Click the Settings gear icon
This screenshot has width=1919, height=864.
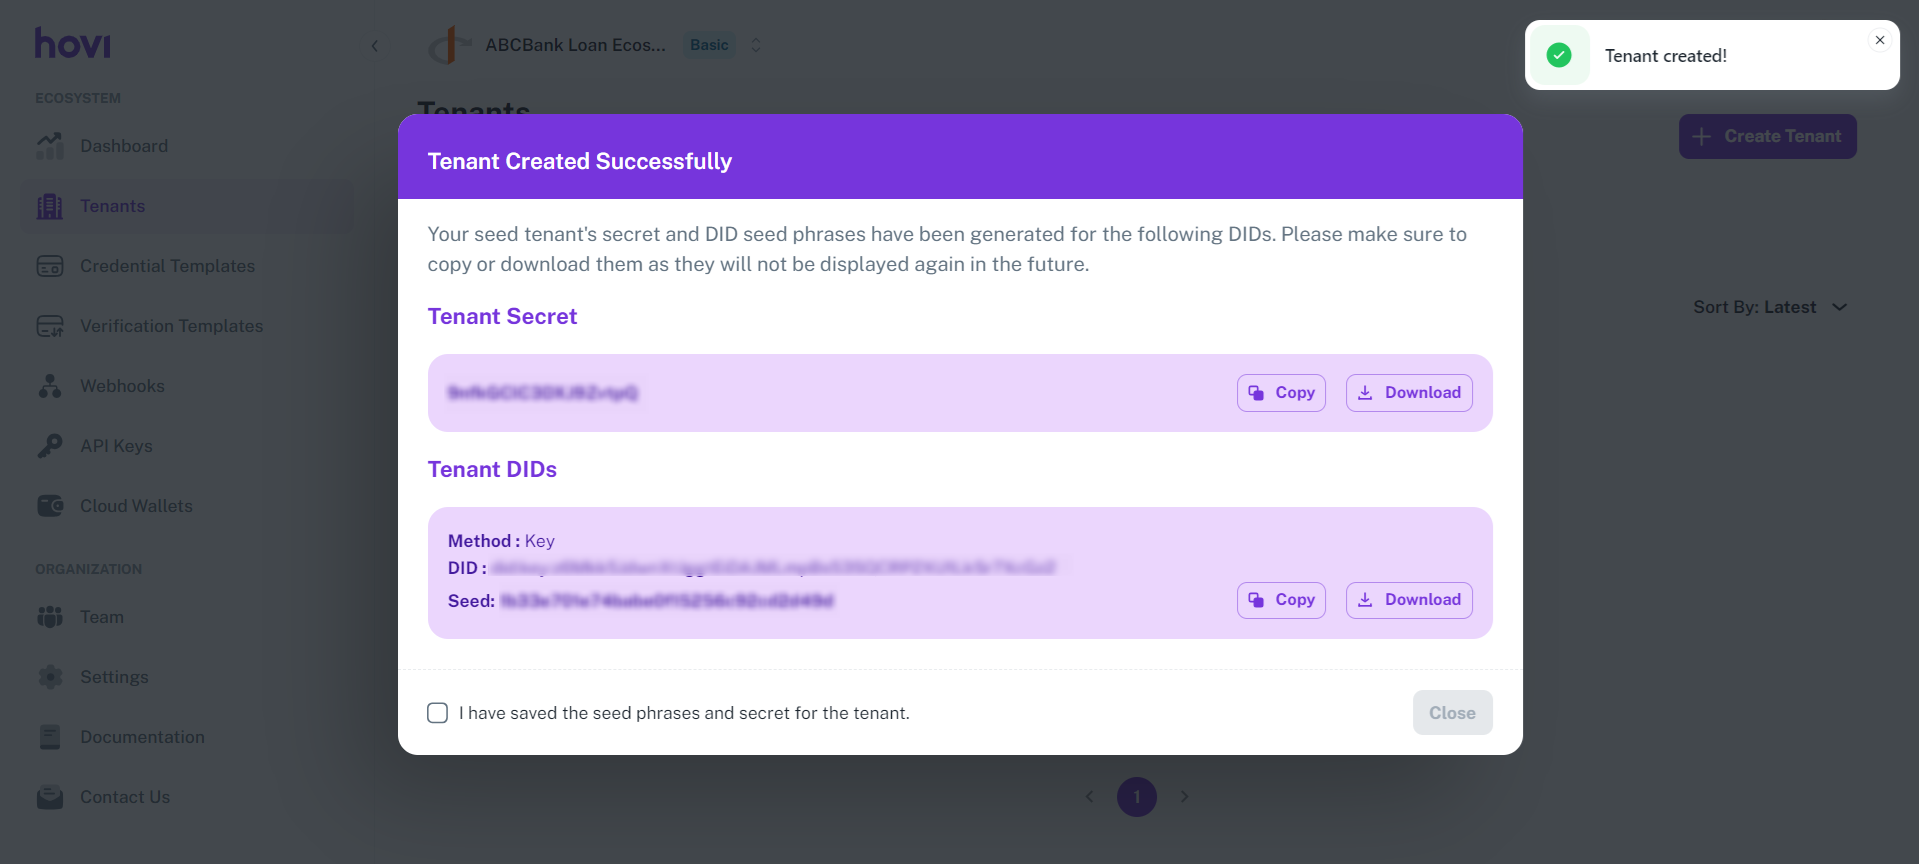coord(50,677)
